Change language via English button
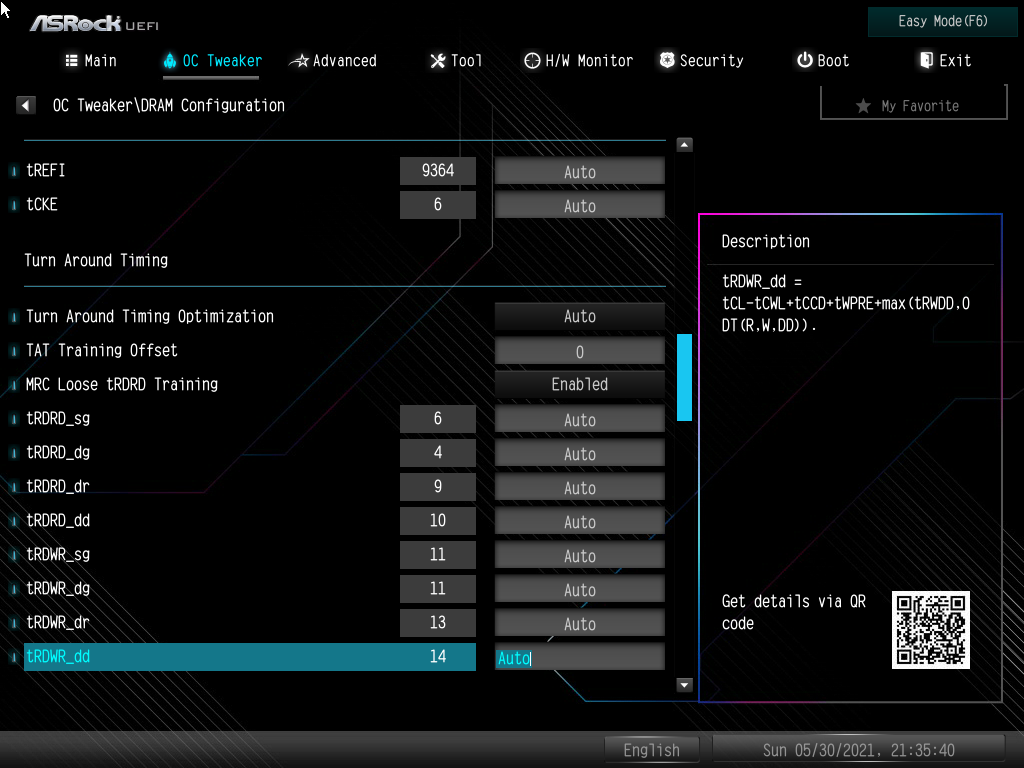 tap(652, 750)
